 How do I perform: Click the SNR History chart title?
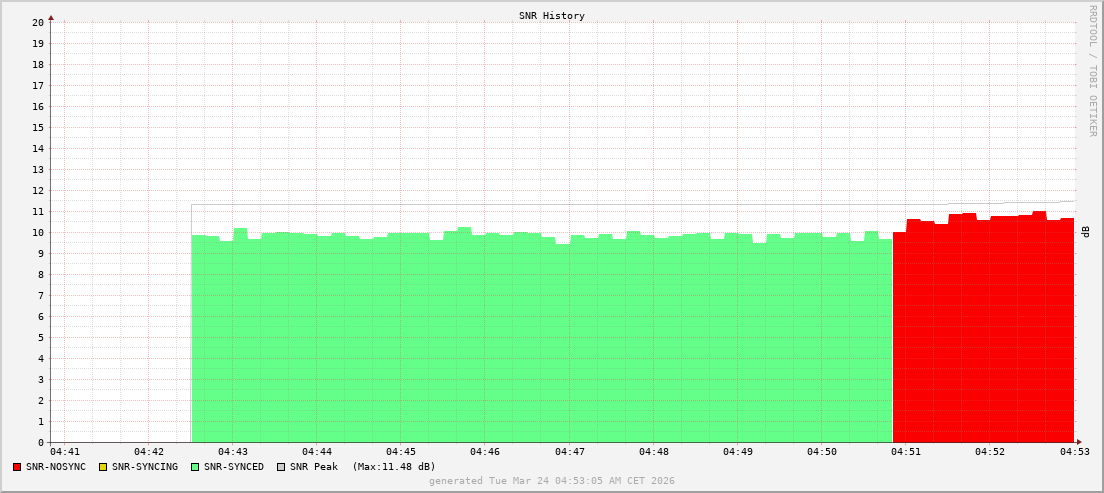552,16
